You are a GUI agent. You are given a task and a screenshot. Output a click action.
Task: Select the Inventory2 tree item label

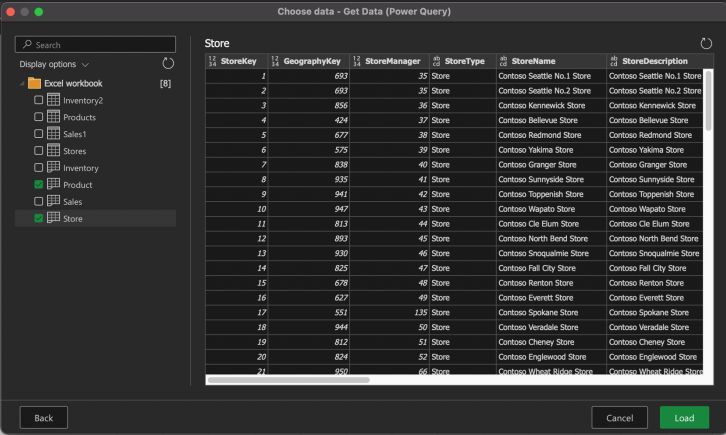[x=83, y=100]
